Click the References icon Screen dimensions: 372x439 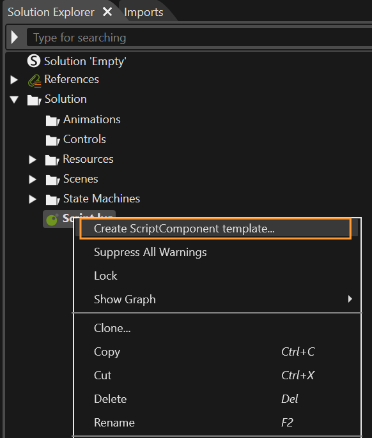click(x=34, y=81)
